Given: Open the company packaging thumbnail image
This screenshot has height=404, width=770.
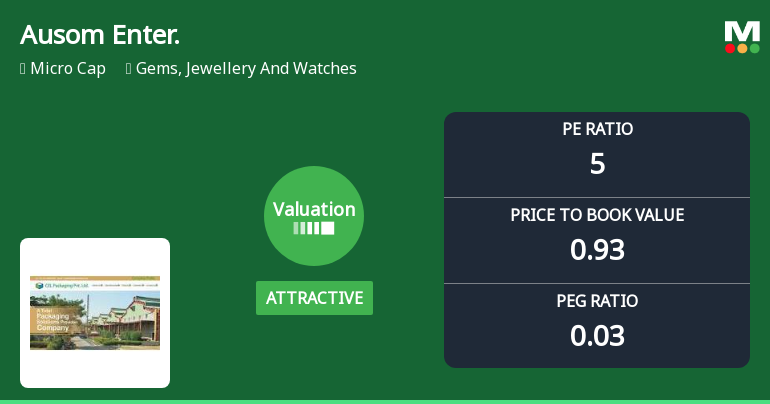Looking at the screenshot, I should point(95,313).
